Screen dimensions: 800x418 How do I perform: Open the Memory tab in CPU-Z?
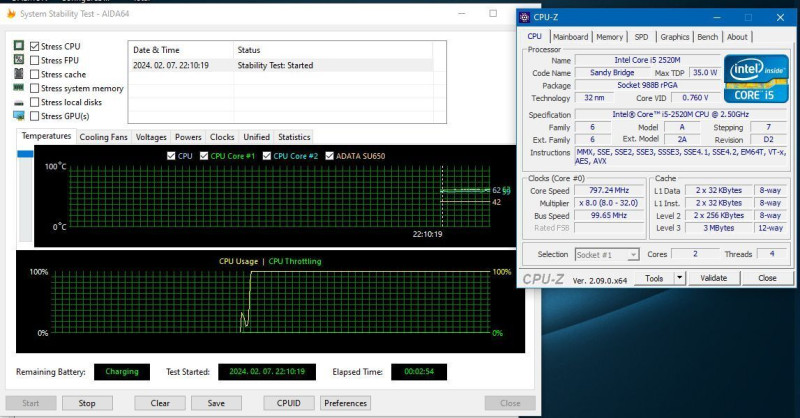(609, 37)
